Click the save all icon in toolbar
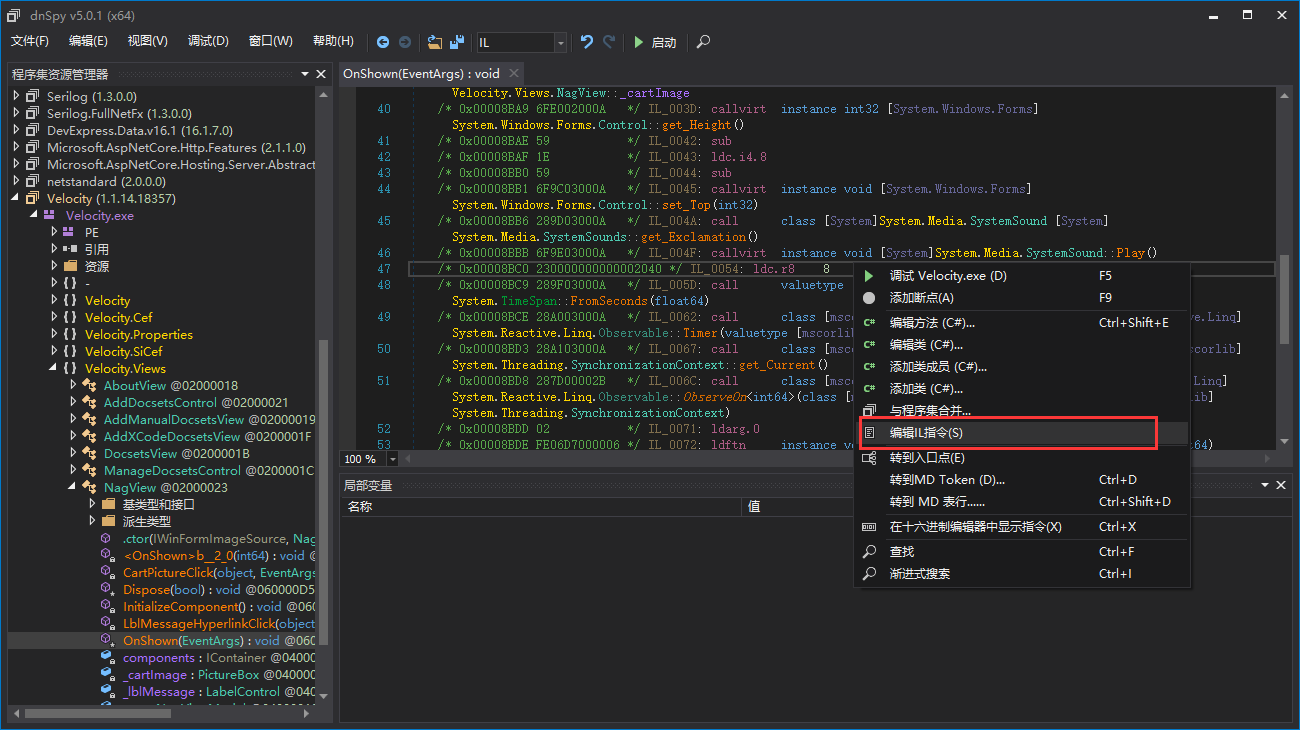1300x730 pixels. click(x=457, y=42)
